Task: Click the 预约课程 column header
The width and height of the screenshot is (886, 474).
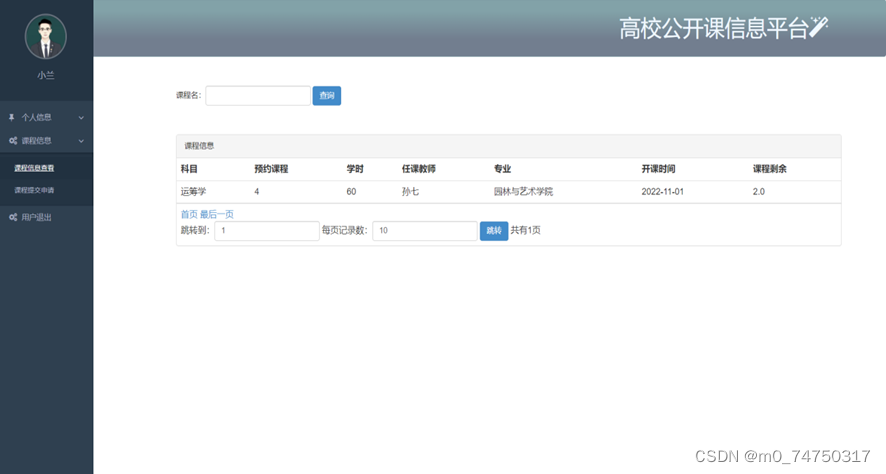Action: click(x=271, y=169)
